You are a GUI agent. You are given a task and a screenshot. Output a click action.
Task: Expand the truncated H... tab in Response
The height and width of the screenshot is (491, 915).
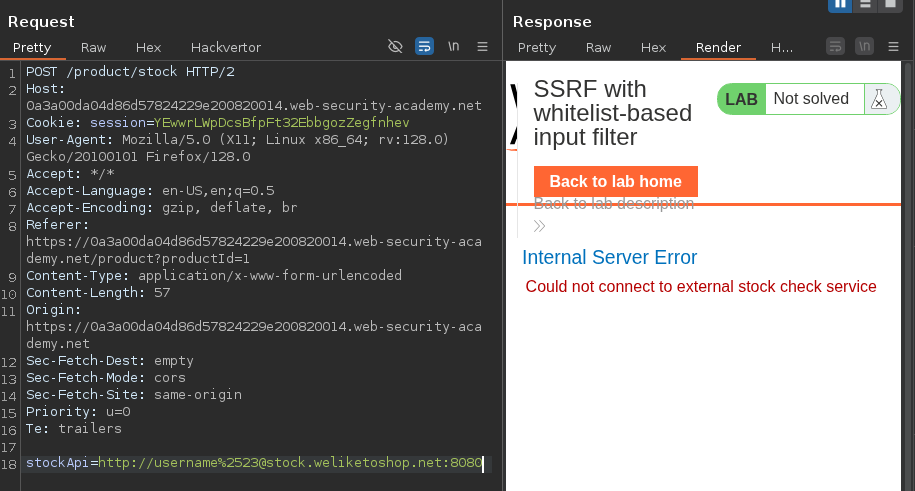point(782,47)
